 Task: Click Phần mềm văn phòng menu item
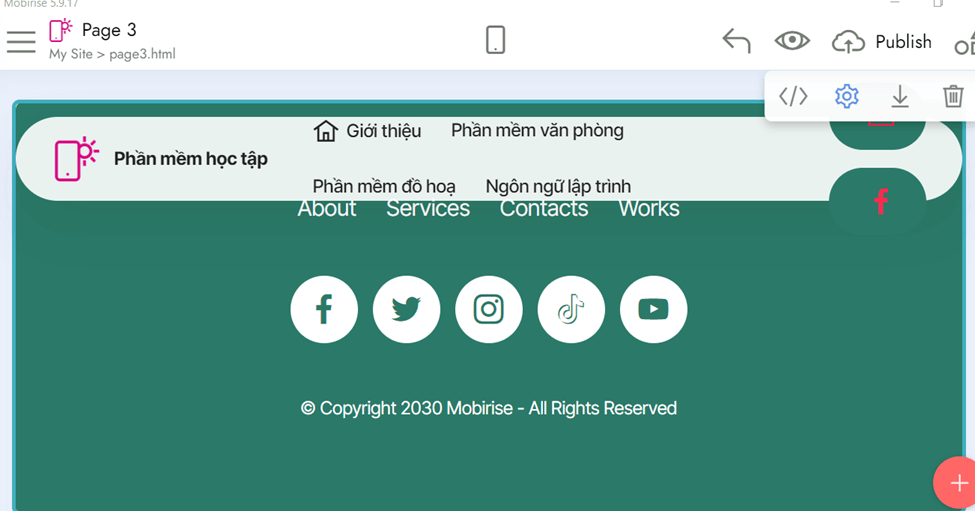pos(537,131)
